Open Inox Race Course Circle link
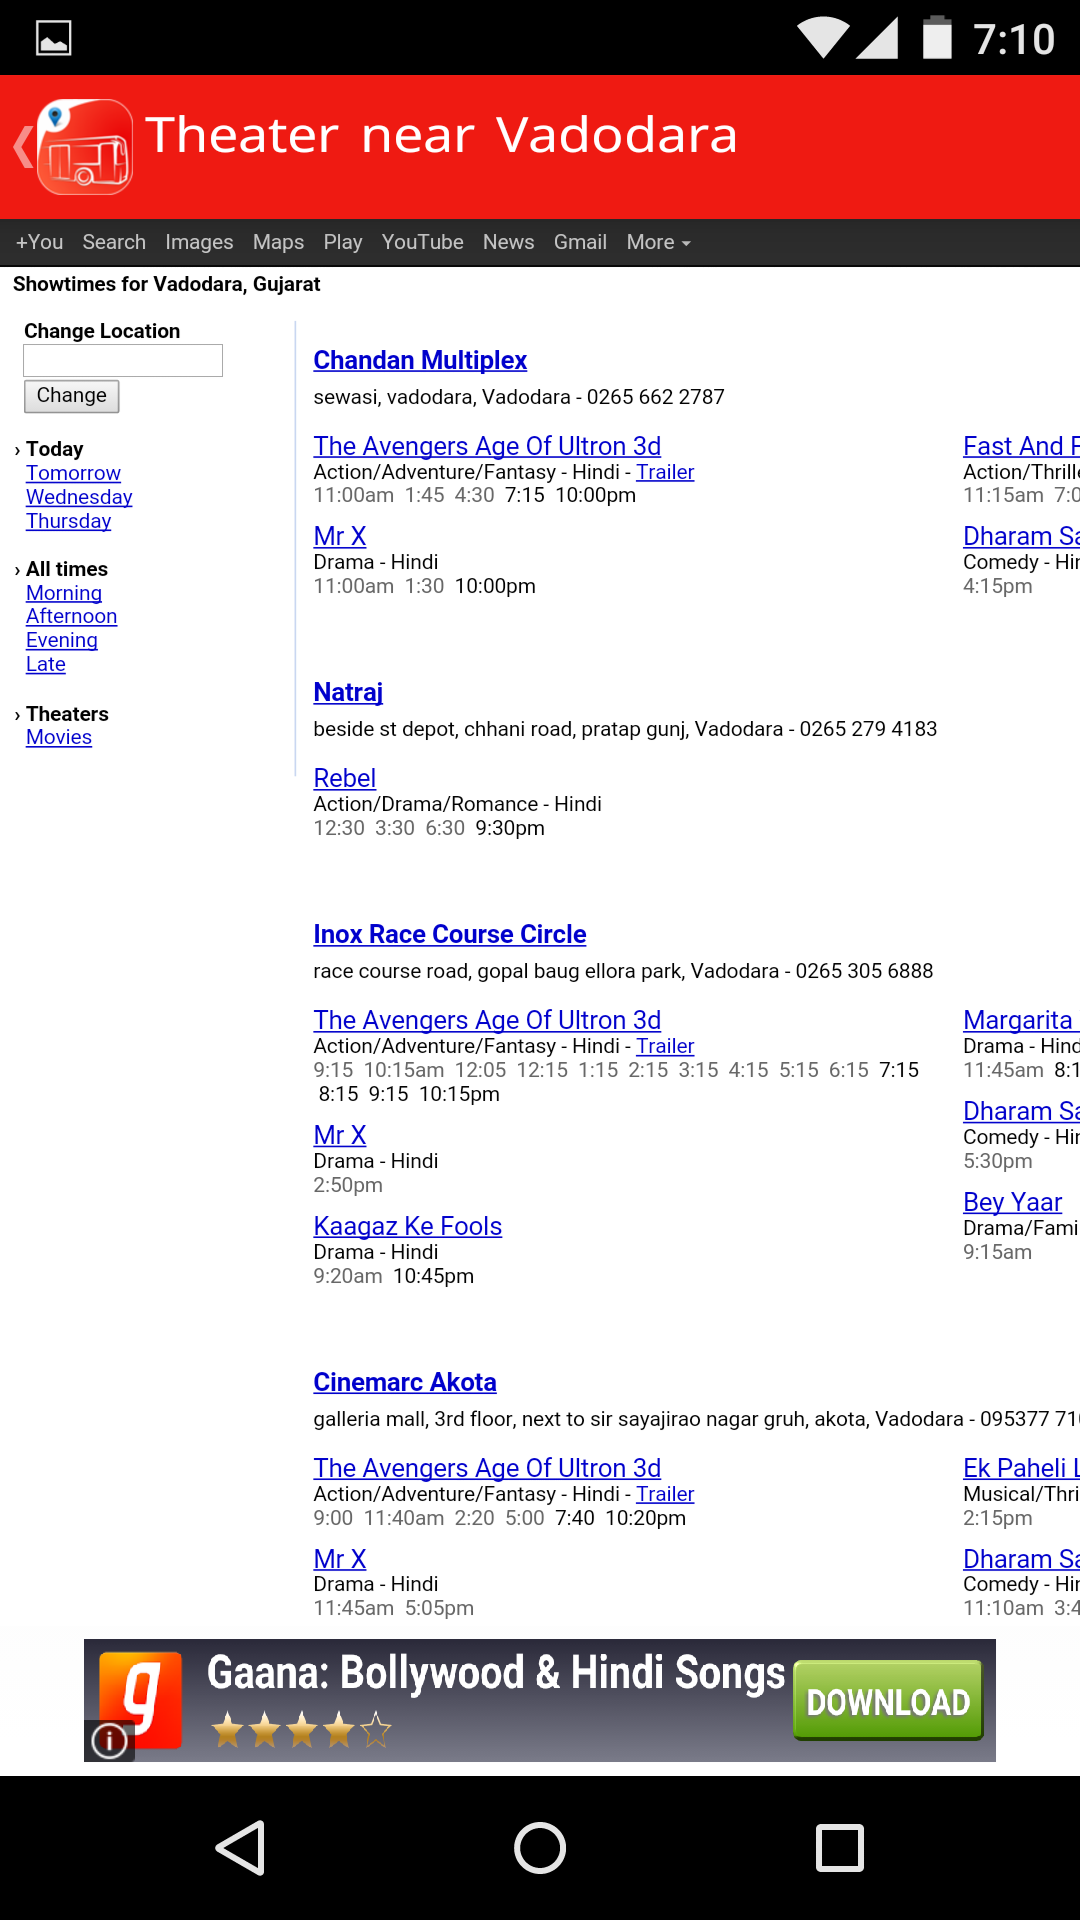 point(449,934)
